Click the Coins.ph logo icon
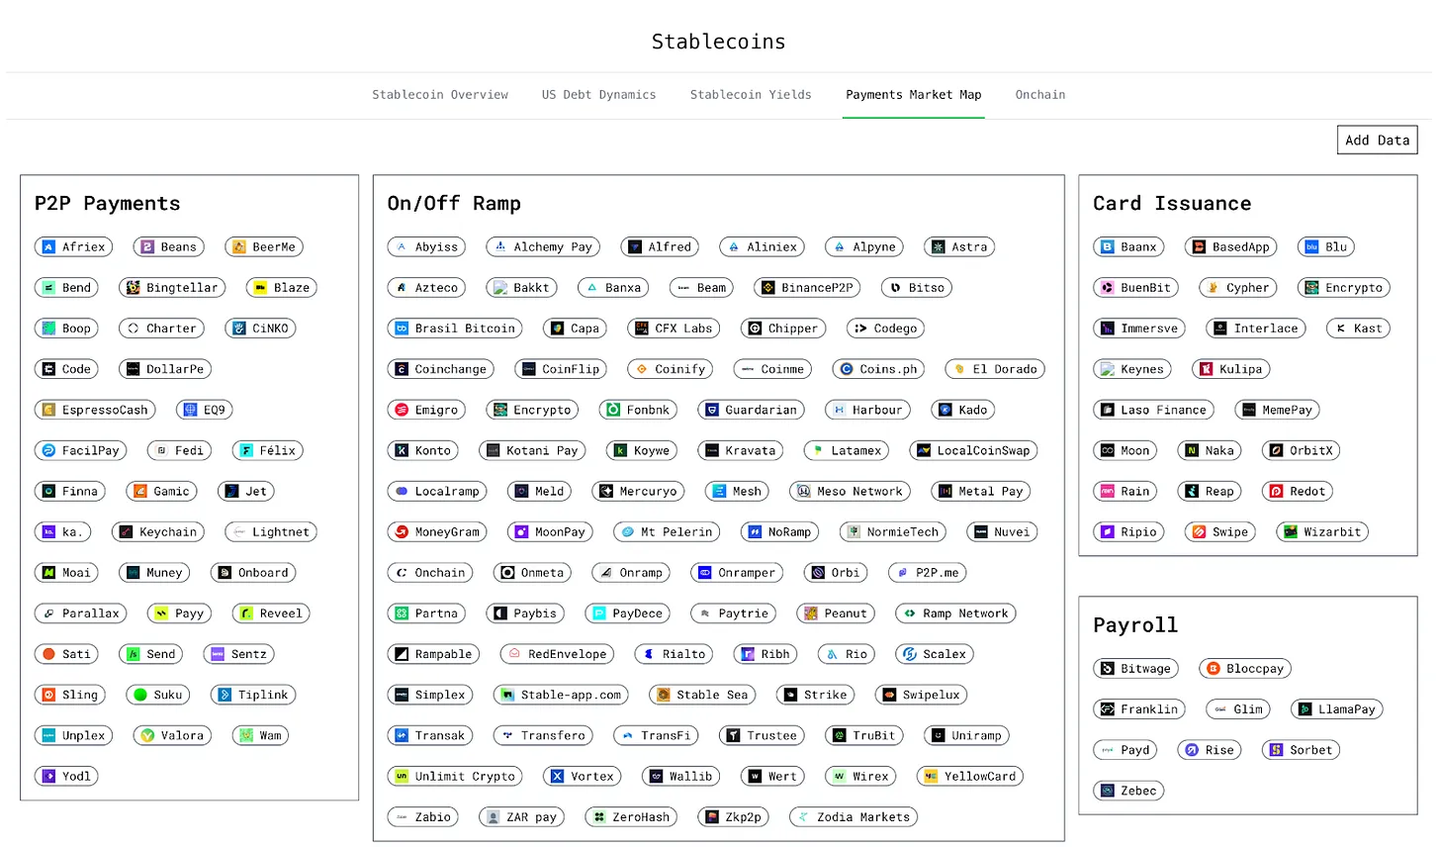Viewport: 1440px width, 847px height. (846, 369)
